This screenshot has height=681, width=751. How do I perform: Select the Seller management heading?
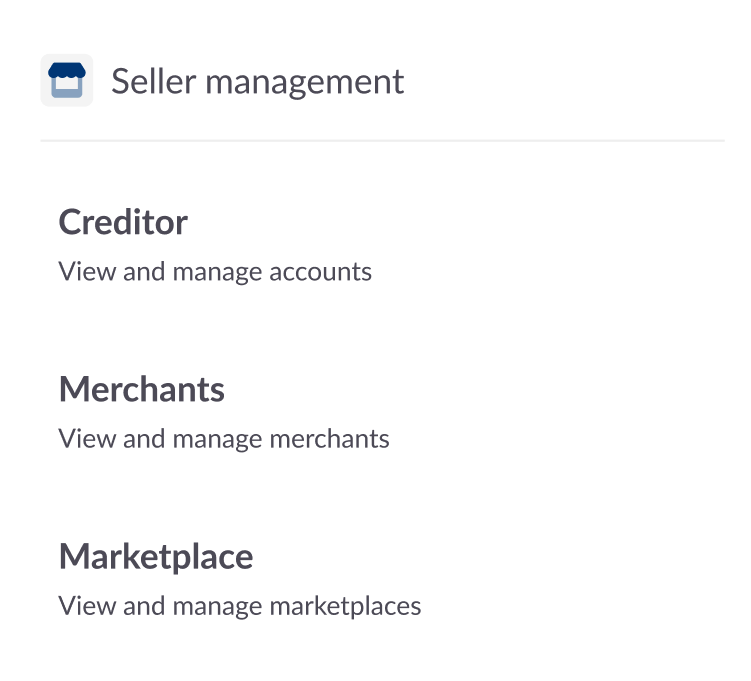[258, 81]
